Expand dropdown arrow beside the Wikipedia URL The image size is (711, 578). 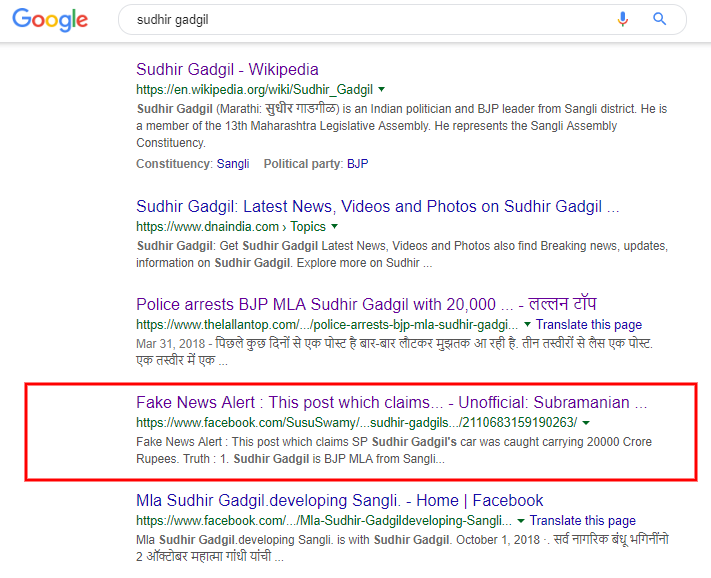[x=382, y=89]
